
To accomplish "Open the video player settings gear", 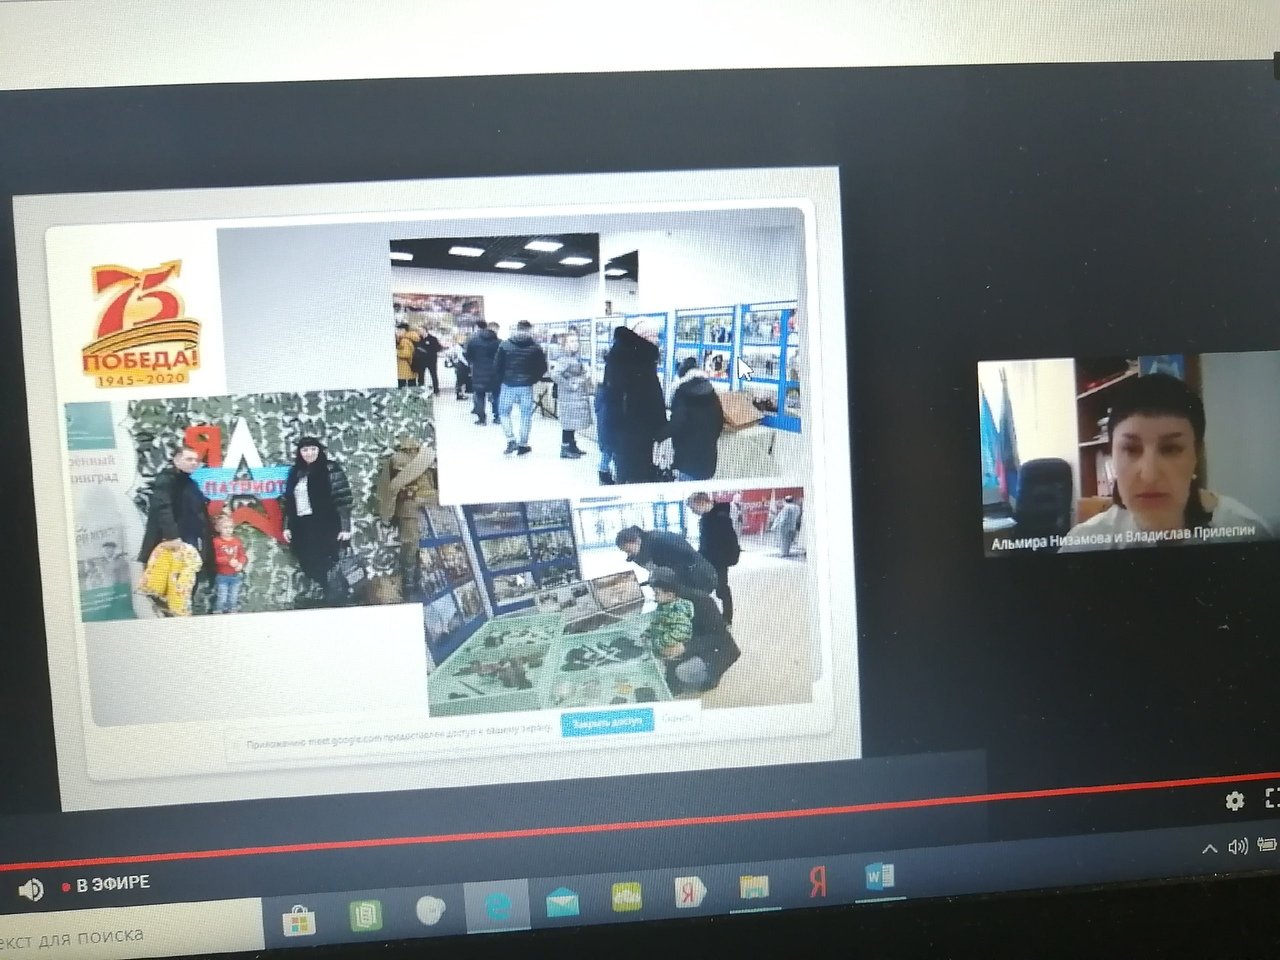I will (x=1235, y=800).
